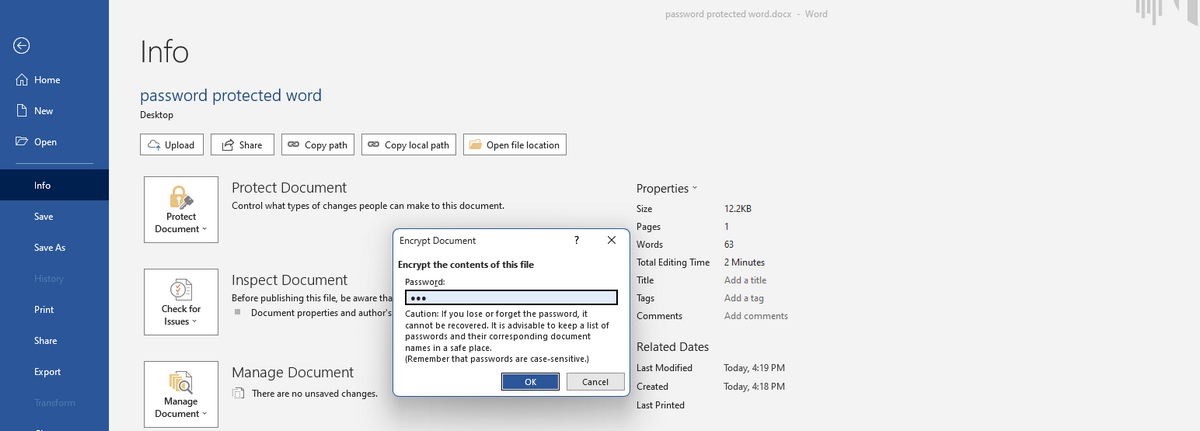Click Open file location button
Image resolution: width=1200 pixels, height=431 pixels.
point(514,145)
